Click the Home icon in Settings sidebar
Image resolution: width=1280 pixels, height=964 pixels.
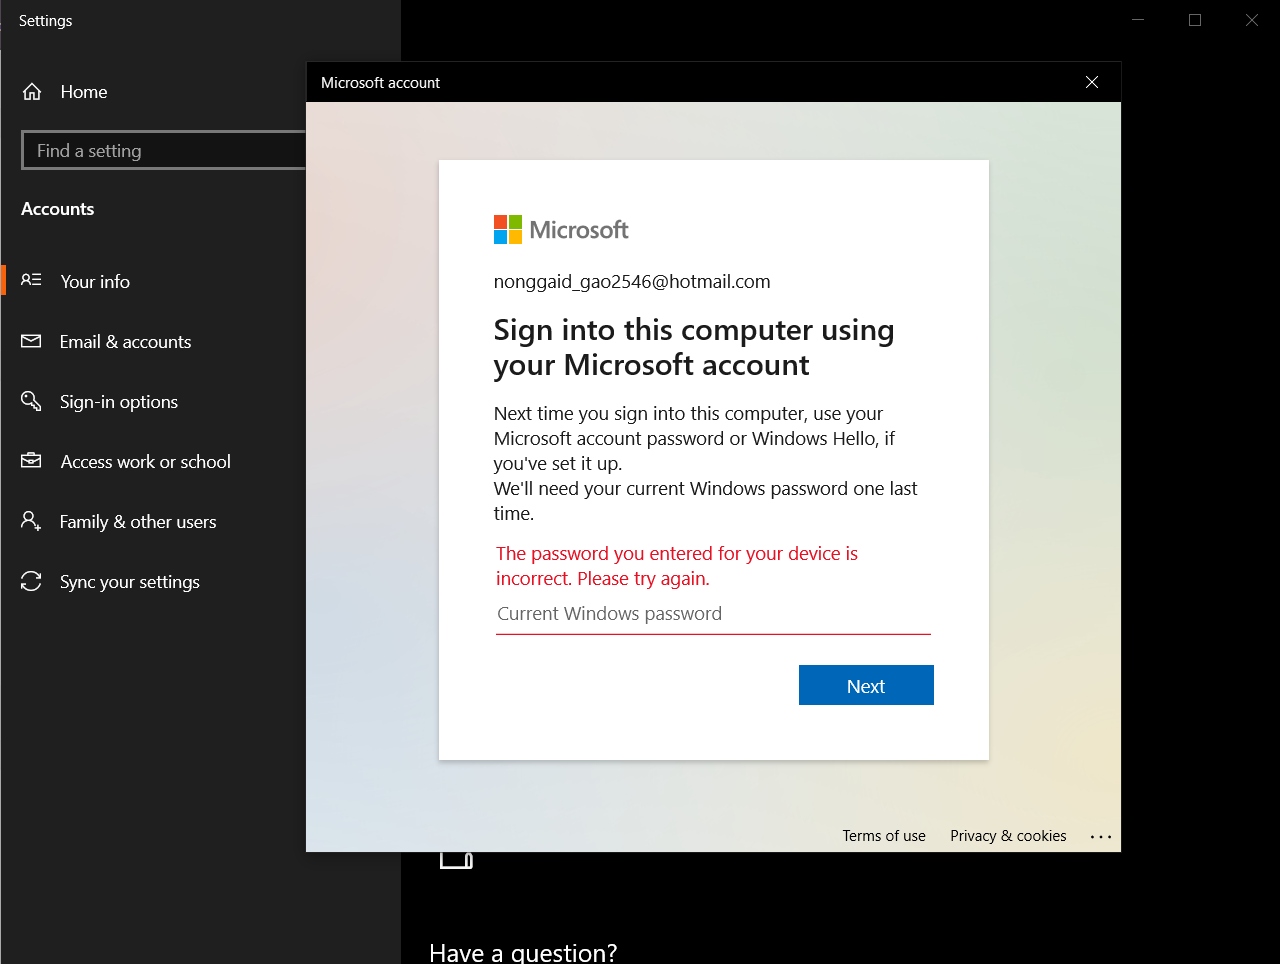(x=32, y=92)
